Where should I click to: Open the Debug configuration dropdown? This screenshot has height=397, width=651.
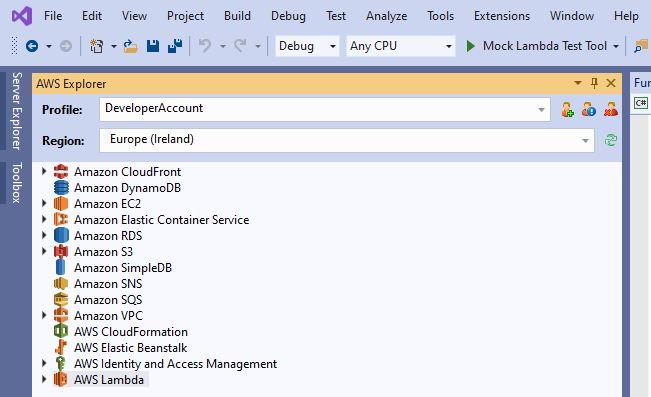point(307,46)
